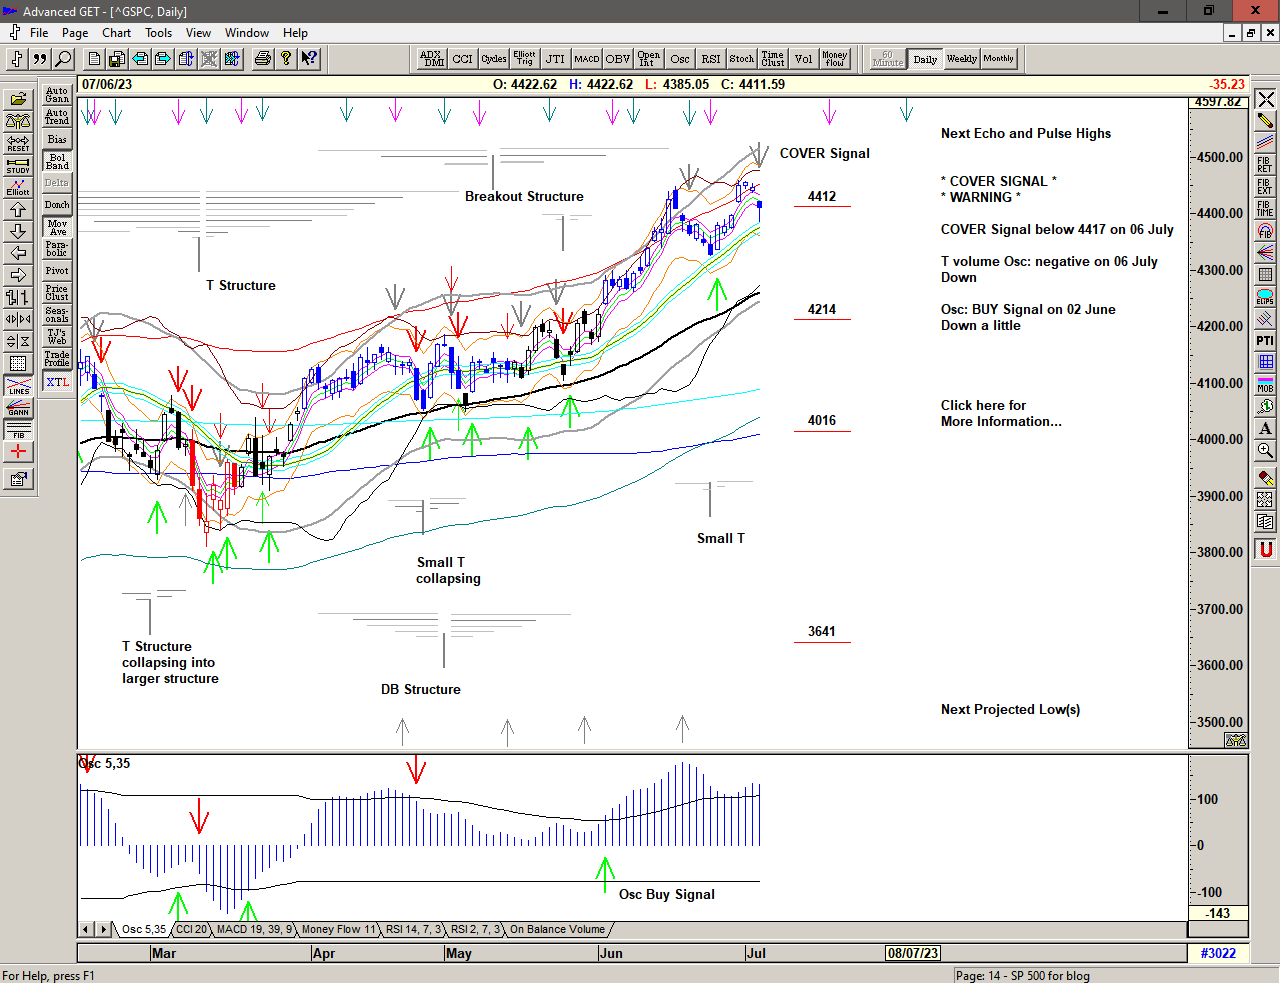Select the MOB tool icon
1280x983 pixels.
pos(1265,385)
